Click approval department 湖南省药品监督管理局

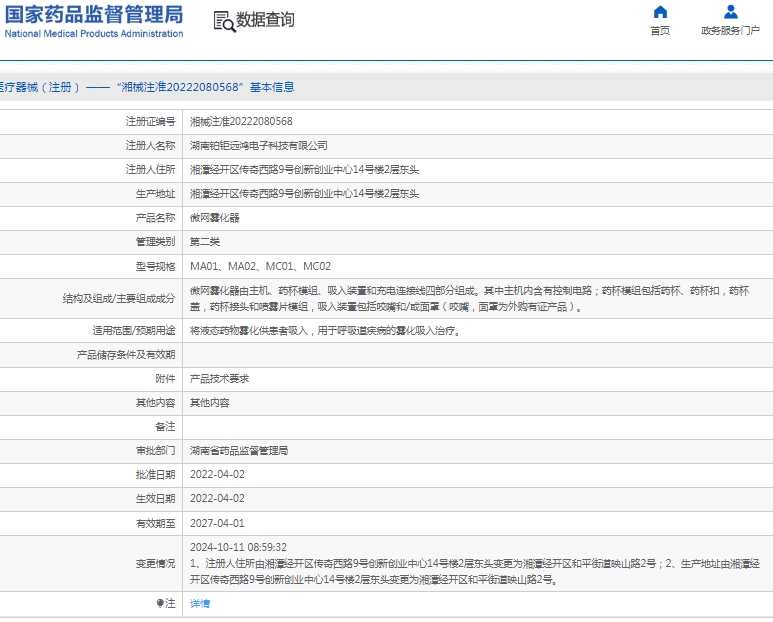pyautogui.click(x=239, y=450)
